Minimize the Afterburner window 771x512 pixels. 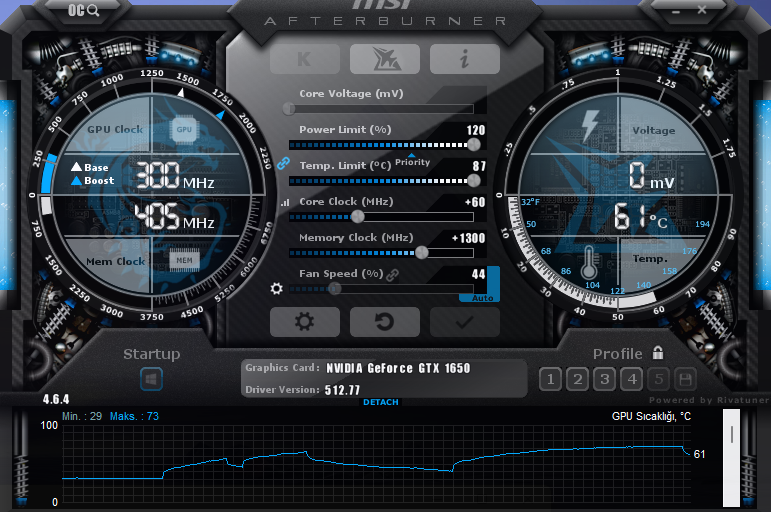(676, 11)
